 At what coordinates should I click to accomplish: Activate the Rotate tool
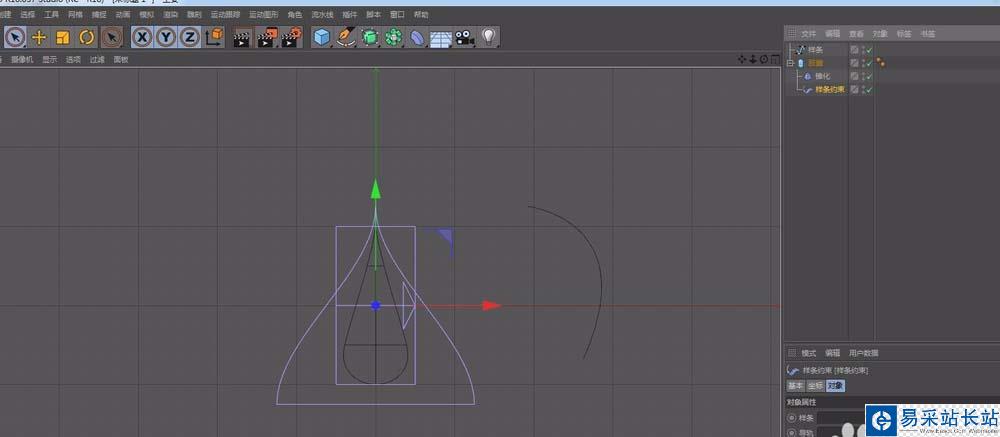pyautogui.click(x=86, y=38)
